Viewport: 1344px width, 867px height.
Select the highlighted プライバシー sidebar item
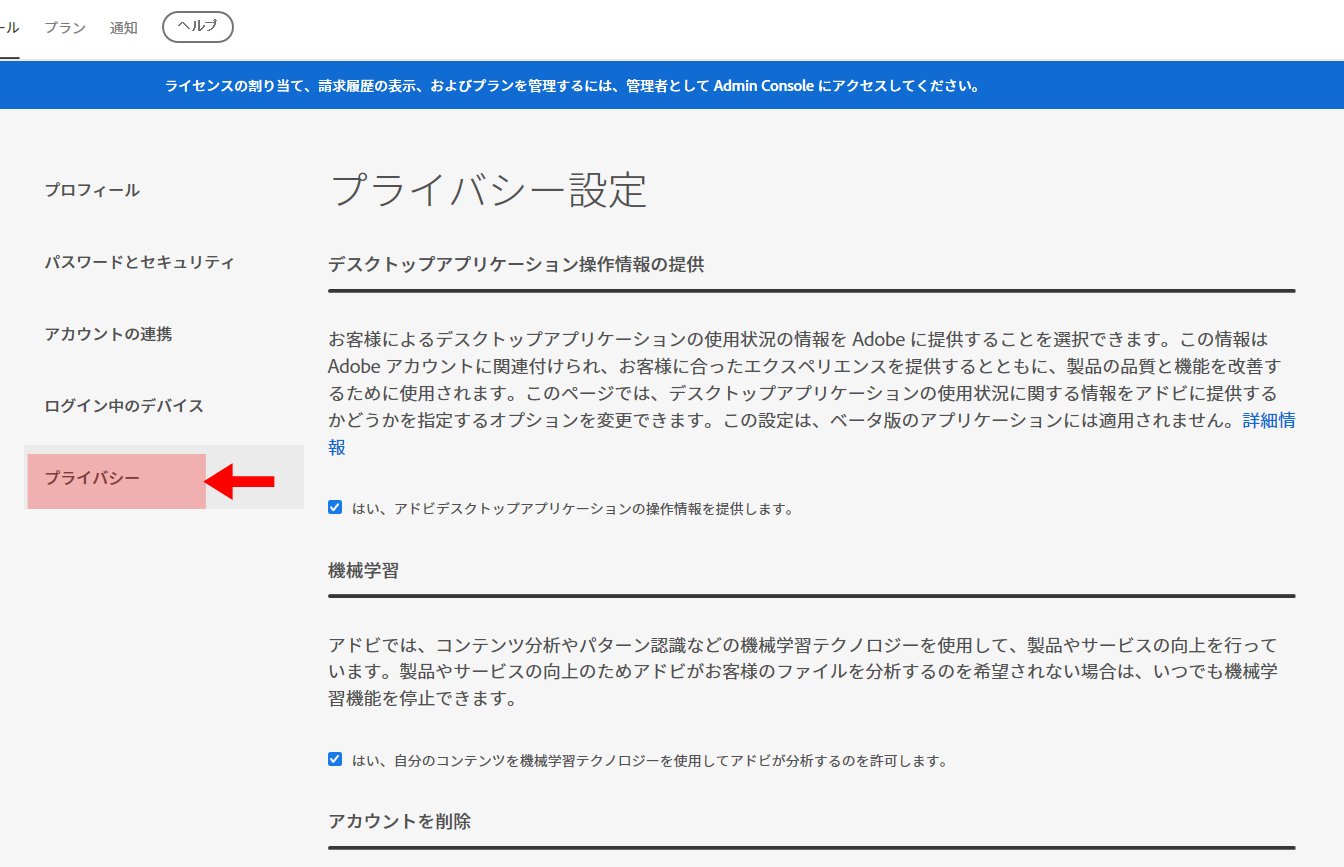coord(92,478)
